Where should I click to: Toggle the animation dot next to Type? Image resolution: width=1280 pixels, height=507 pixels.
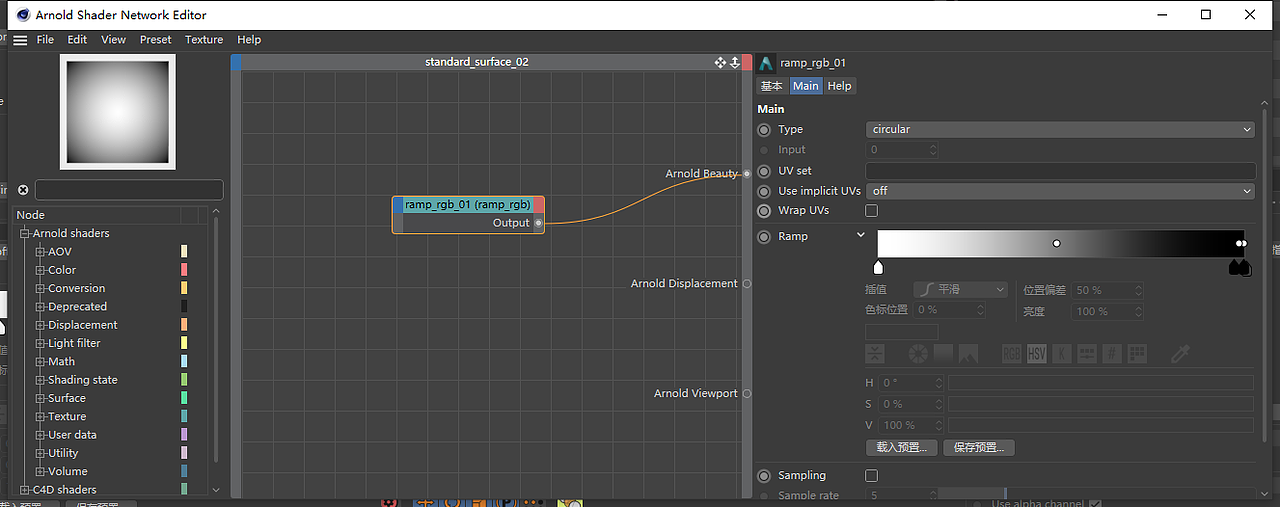click(x=764, y=130)
